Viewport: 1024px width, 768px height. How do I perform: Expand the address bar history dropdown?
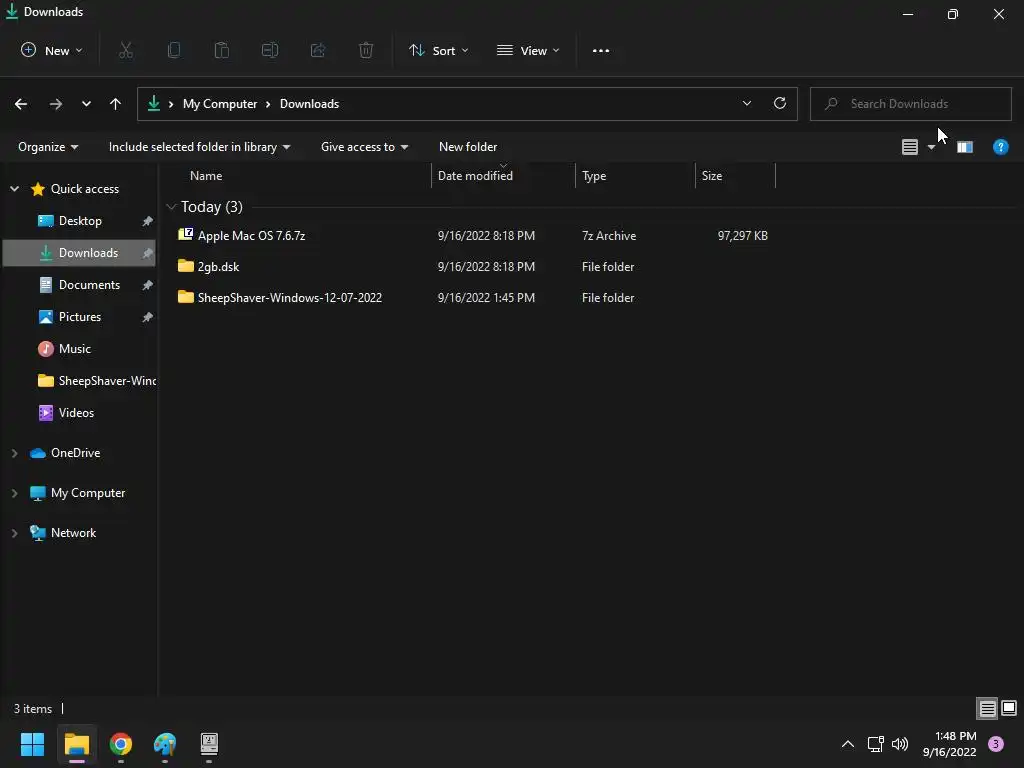[x=746, y=103]
